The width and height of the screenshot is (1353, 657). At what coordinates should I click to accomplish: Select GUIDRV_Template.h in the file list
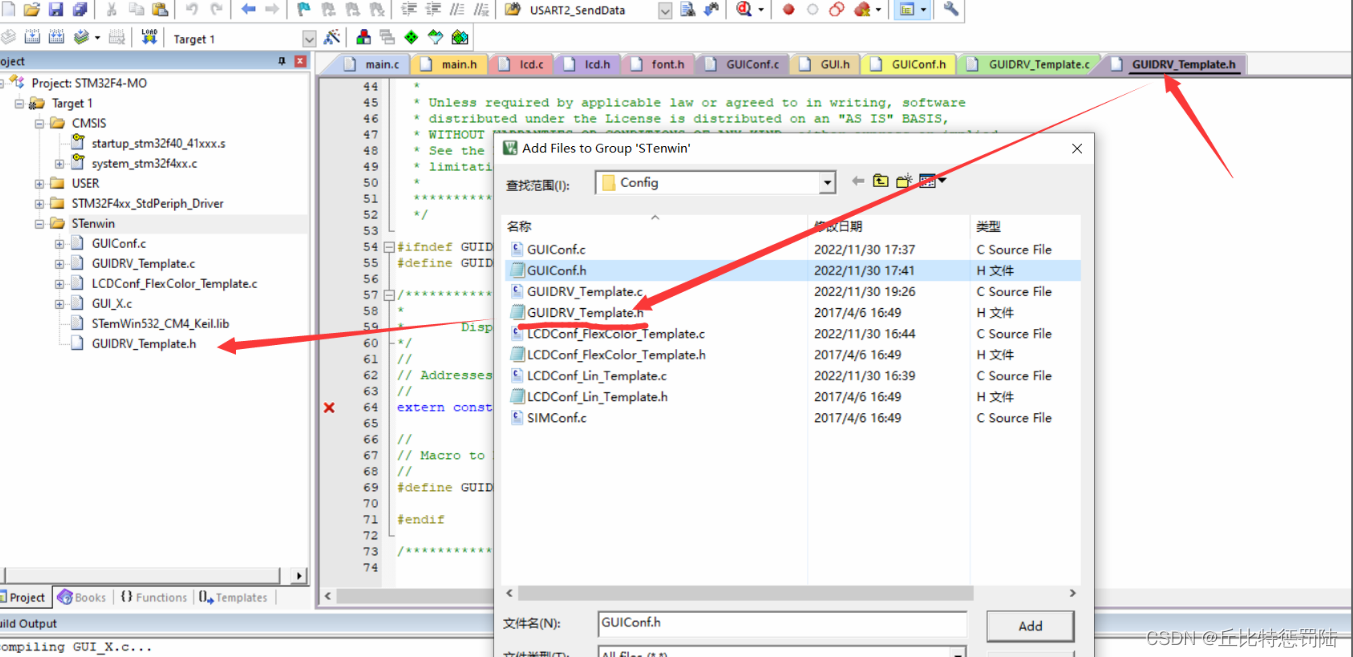pyautogui.click(x=585, y=313)
